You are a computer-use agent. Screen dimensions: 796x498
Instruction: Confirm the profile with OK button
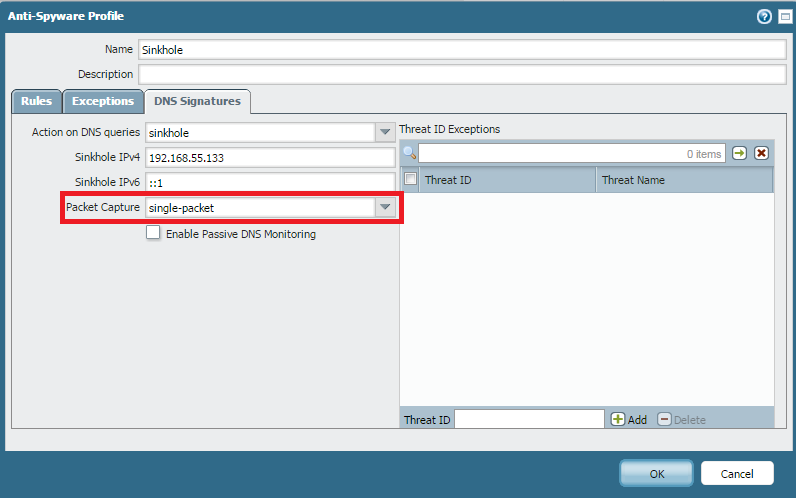pos(656,473)
